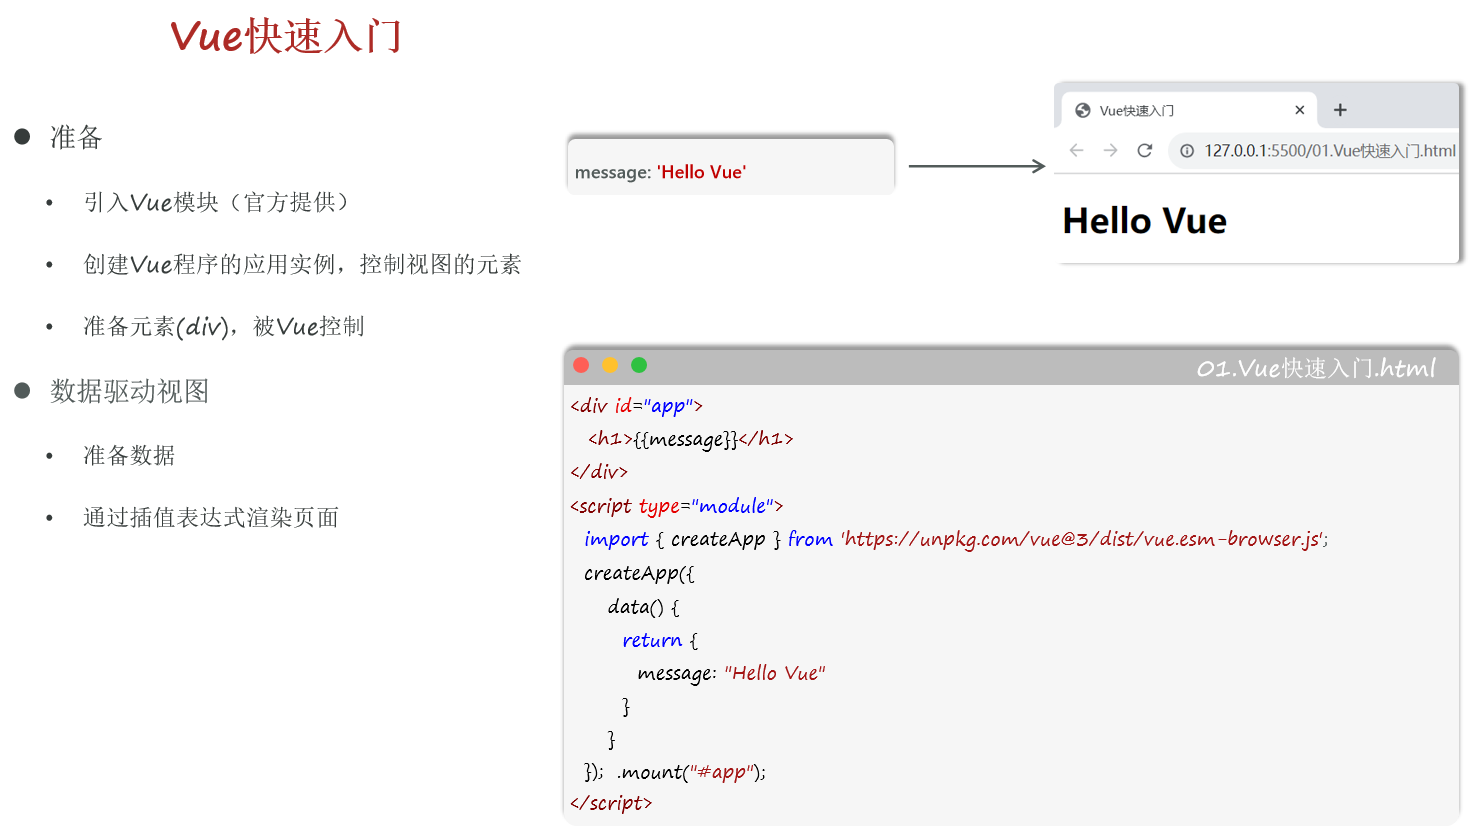Click the .mount("#app"); code text
1470x827 pixels.
(x=691, y=772)
